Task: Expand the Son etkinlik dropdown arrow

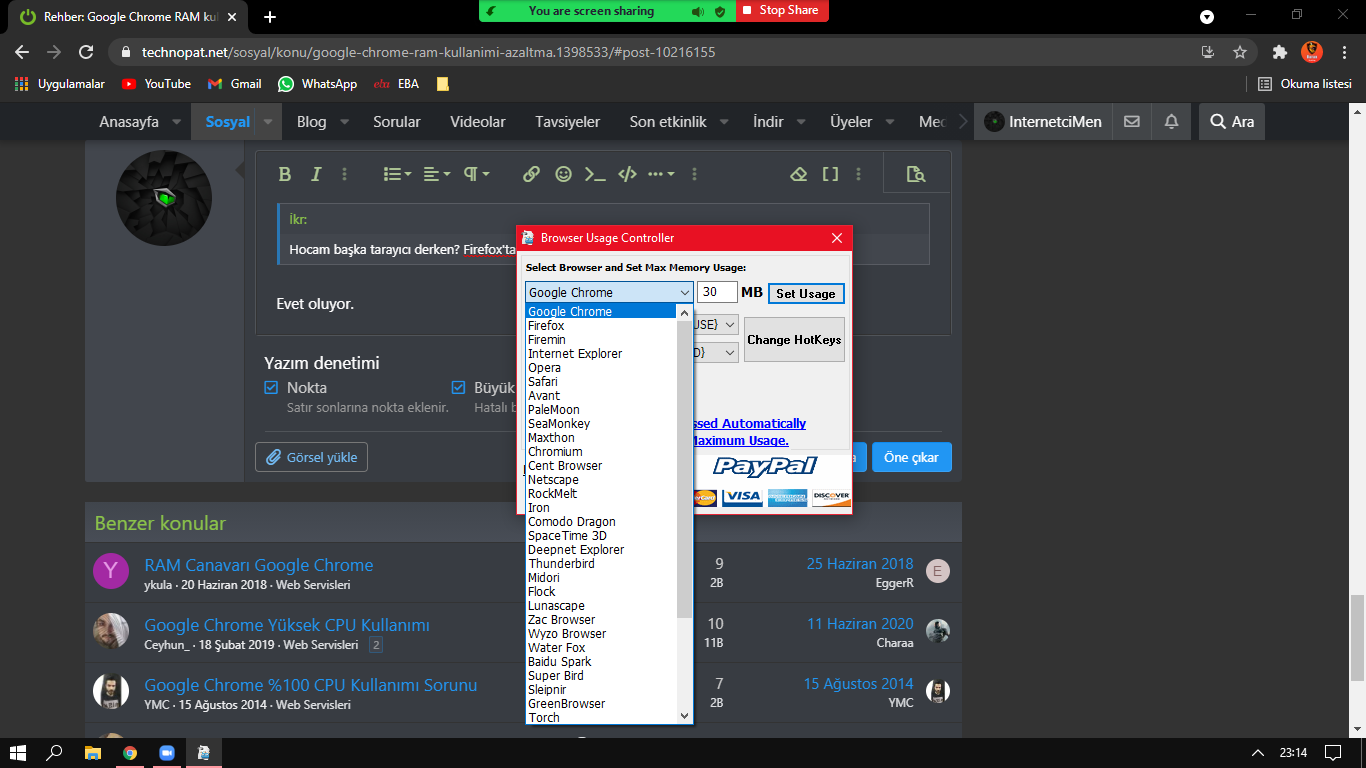Action: click(x=724, y=122)
